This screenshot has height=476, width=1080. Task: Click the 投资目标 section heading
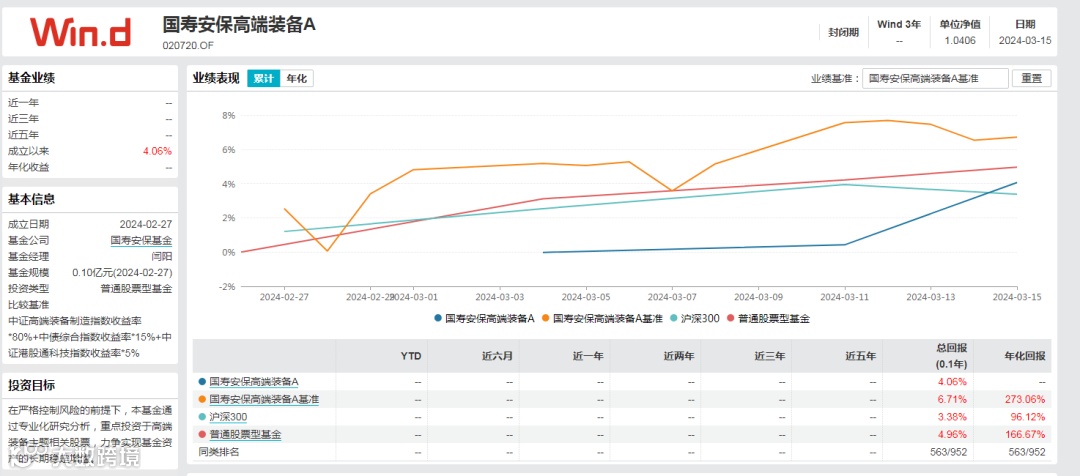31,385
